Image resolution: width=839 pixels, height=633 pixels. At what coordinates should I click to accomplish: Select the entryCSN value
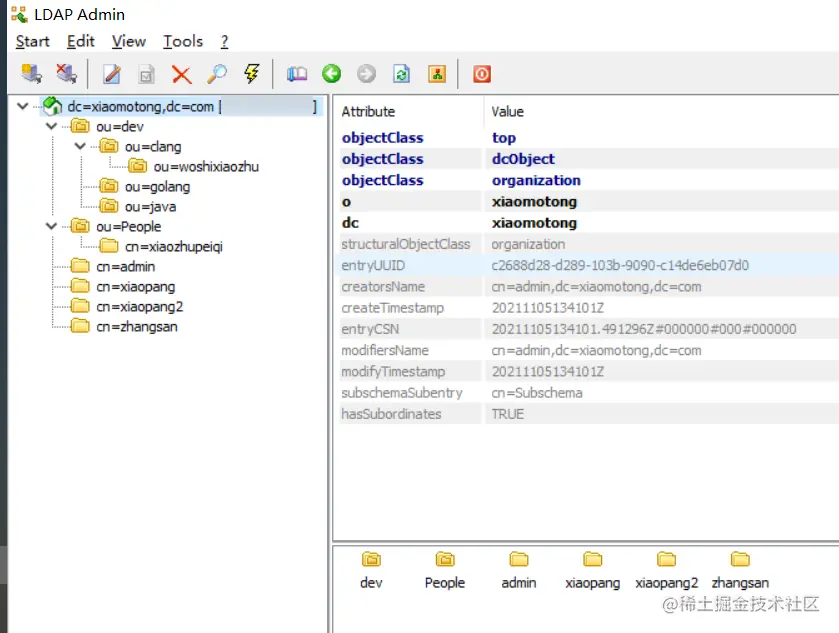pyautogui.click(x=644, y=329)
